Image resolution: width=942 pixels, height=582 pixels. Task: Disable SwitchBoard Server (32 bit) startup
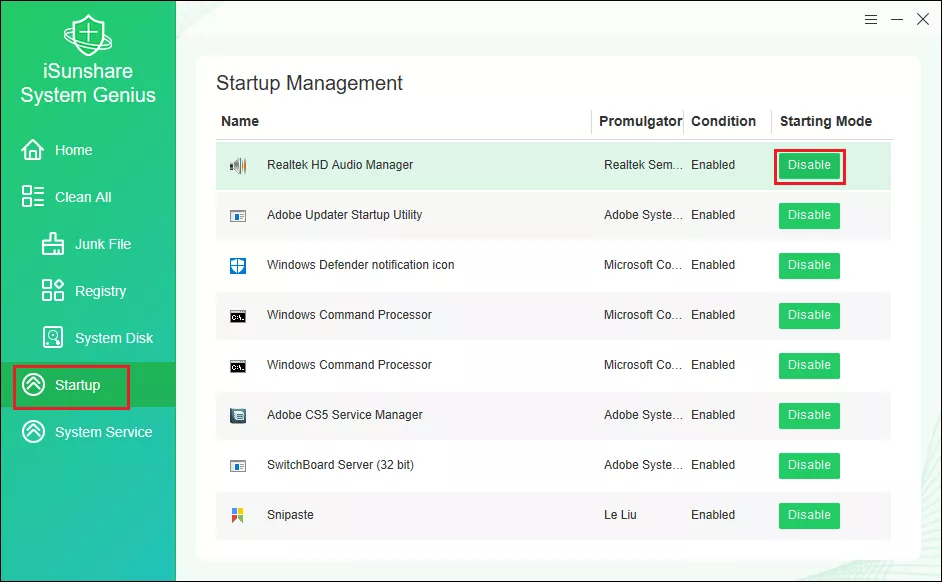click(x=809, y=465)
